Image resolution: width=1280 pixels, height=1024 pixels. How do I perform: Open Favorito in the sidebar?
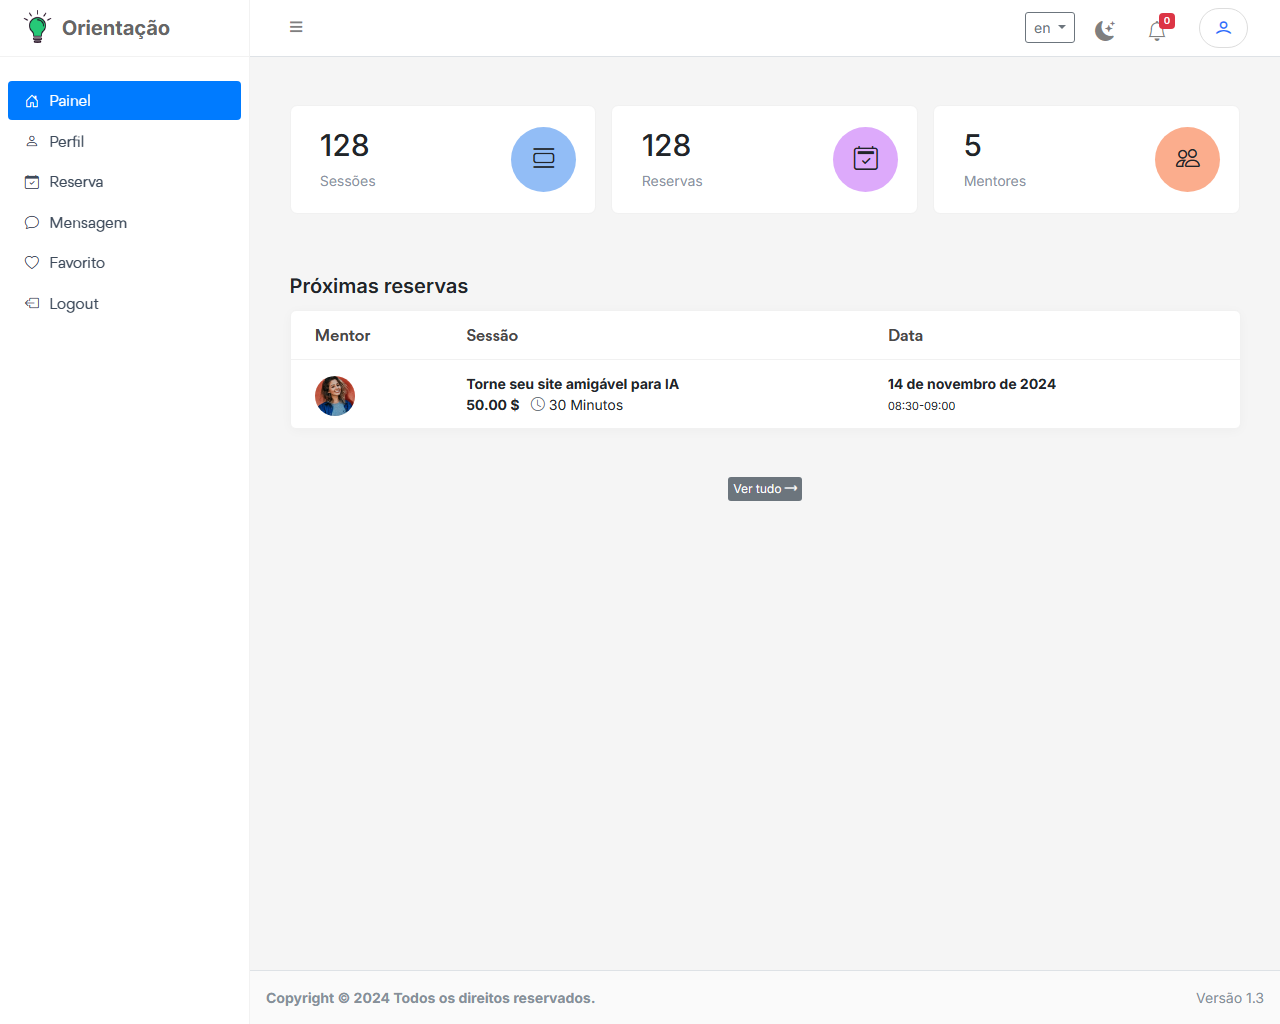[77, 263]
